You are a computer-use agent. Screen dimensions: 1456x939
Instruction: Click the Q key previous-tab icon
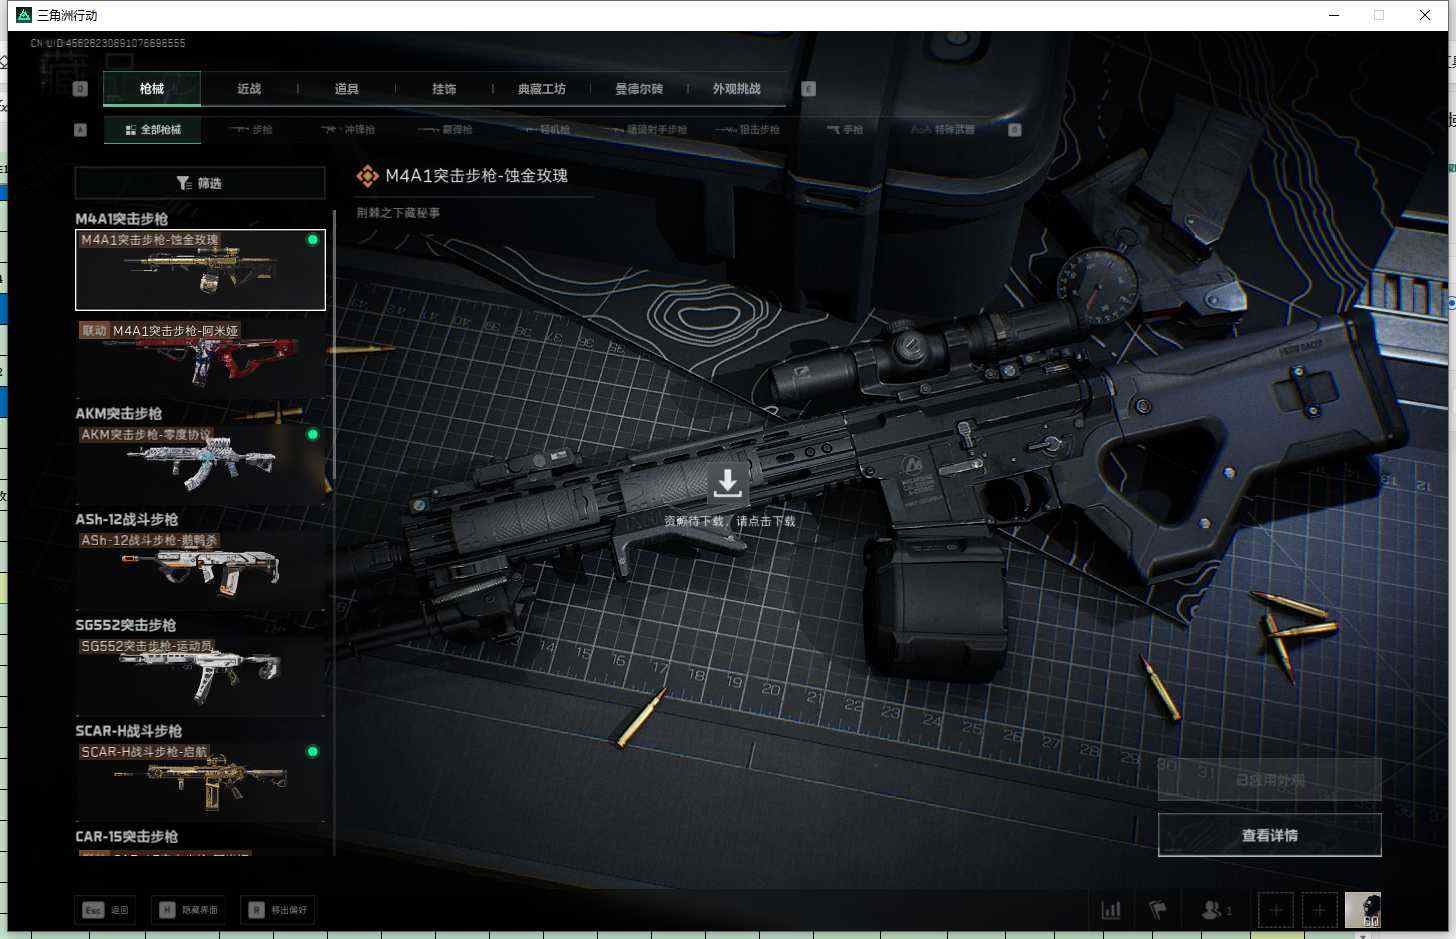point(81,89)
